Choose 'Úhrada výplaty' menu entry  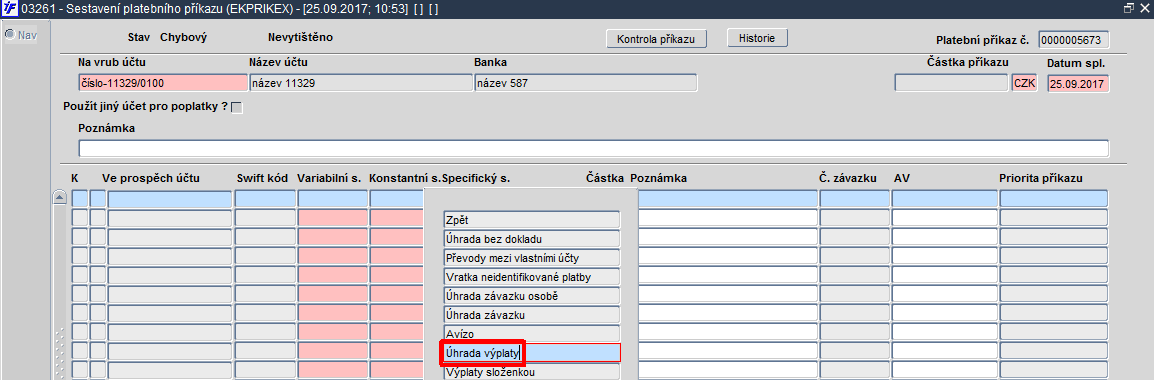pyautogui.click(x=531, y=353)
